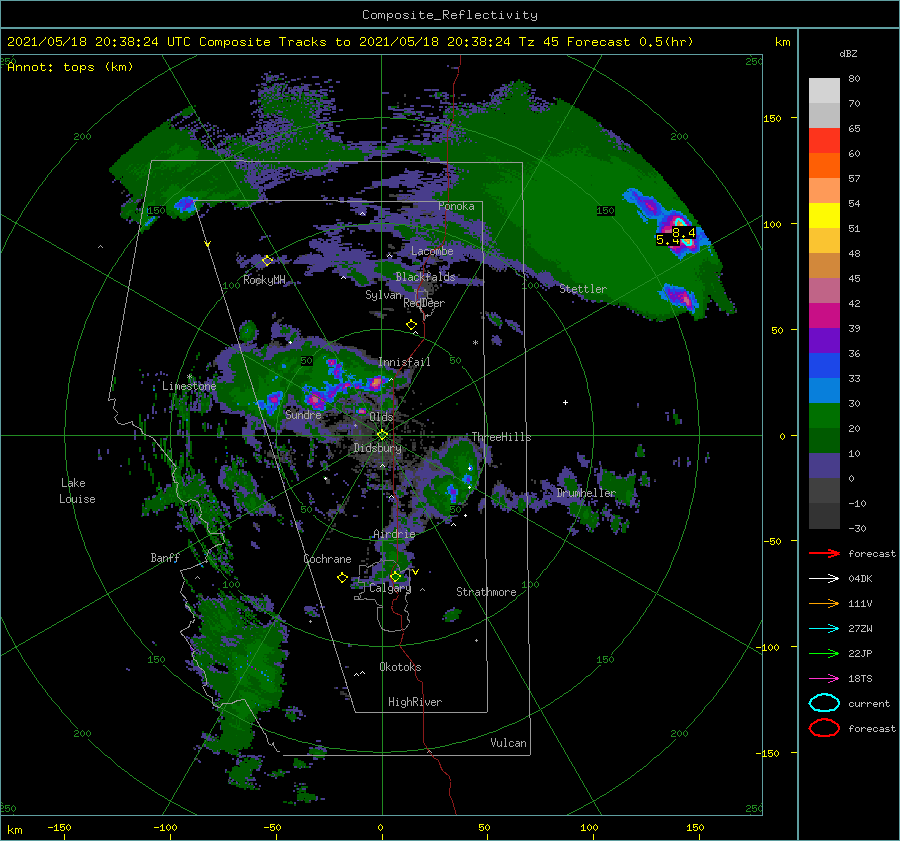
Task: Click the red forecast arrow in legend
Action: pyautogui.click(x=824, y=553)
